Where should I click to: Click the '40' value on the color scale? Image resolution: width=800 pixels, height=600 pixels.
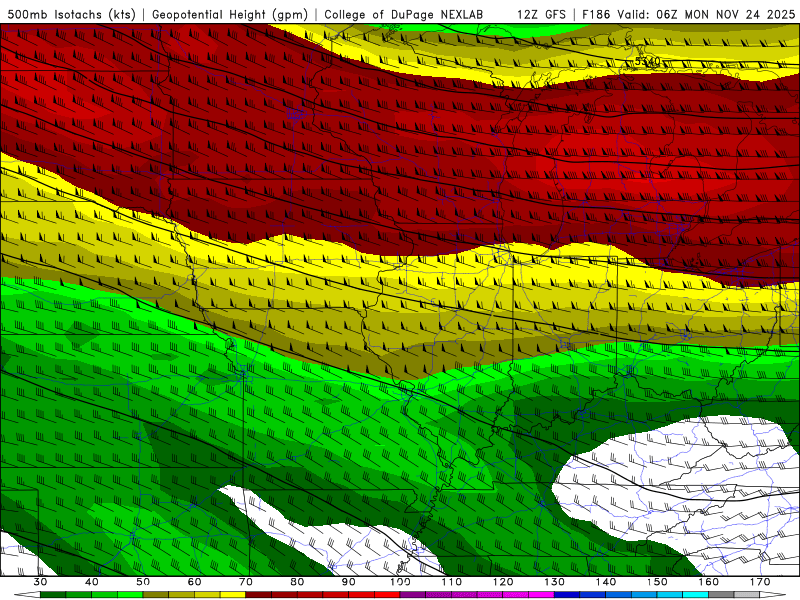coord(92,582)
